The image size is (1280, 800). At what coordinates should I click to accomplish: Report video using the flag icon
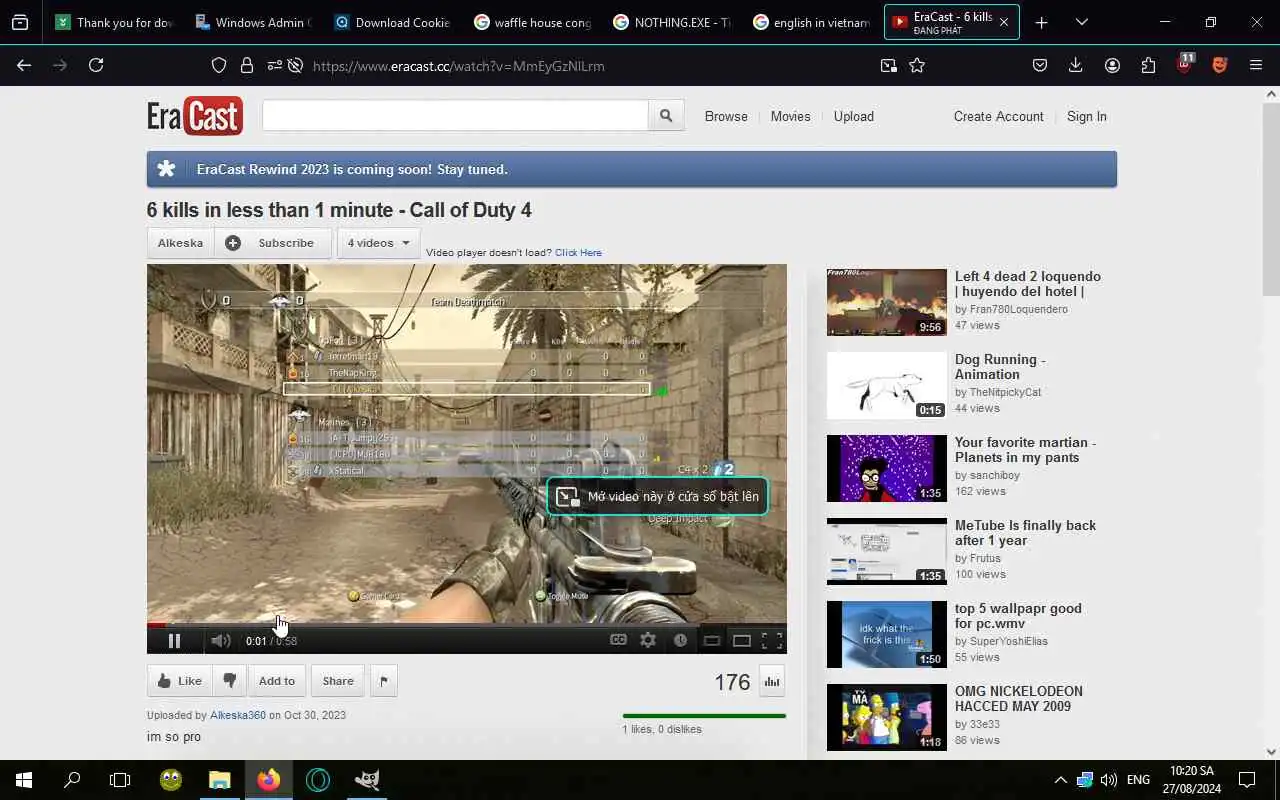pyautogui.click(x=383, y=681)
